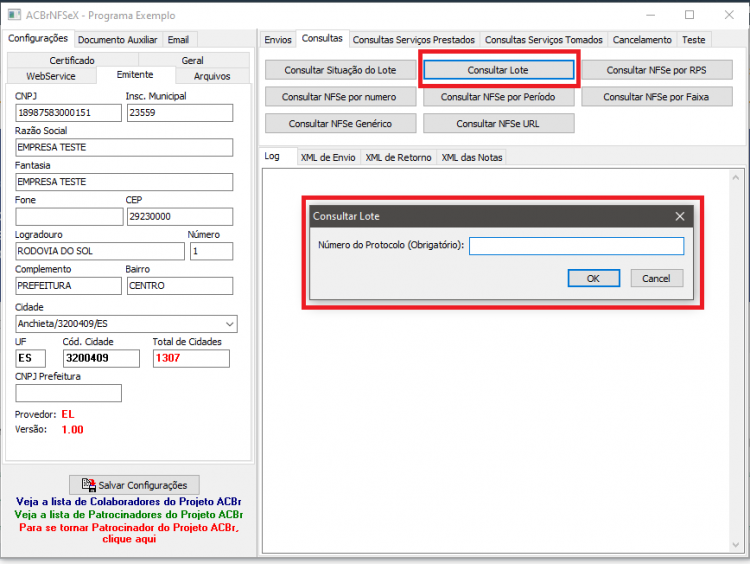Click the CNPJ Prefeitura field

click(x=68, y=393)
